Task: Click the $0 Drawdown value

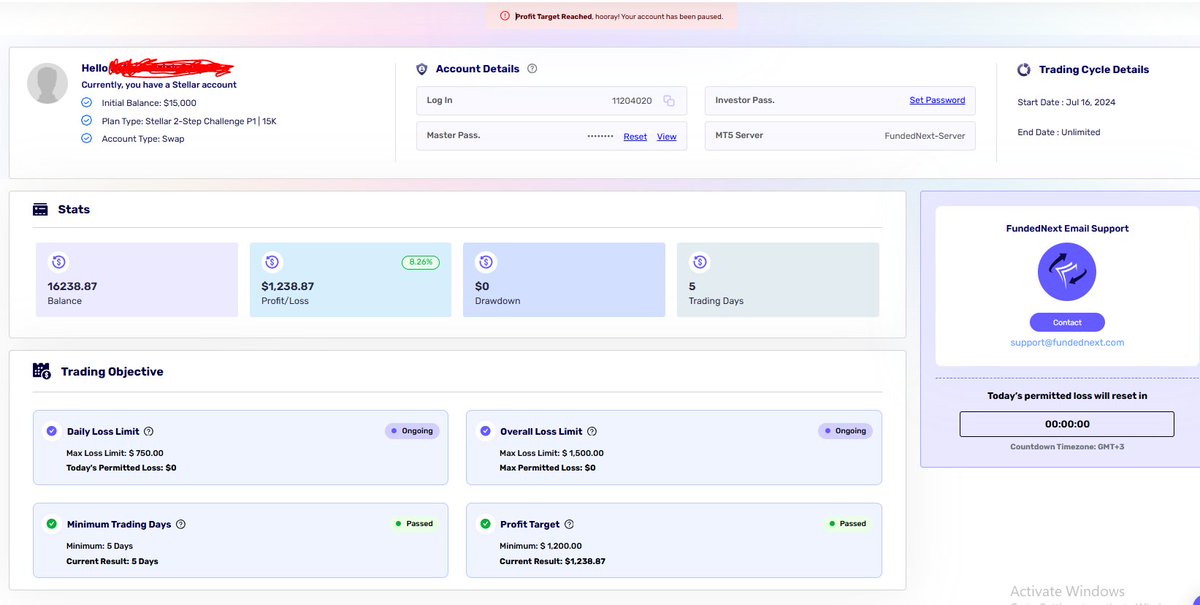Action: [x=482, y=286]
